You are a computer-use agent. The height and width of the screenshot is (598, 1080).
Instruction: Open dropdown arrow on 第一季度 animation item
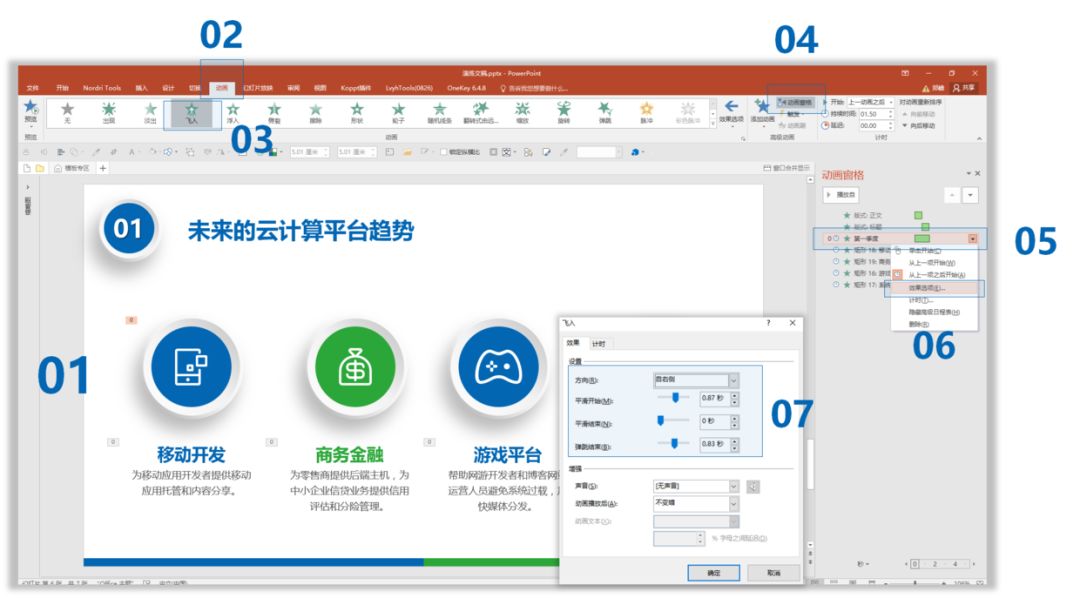(x=973, y=239)
